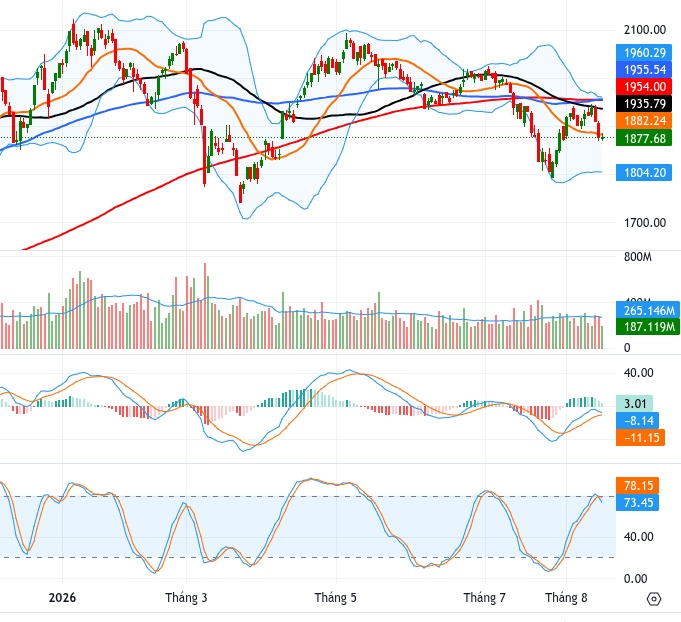Select the 265.146M volume average label

648,311
